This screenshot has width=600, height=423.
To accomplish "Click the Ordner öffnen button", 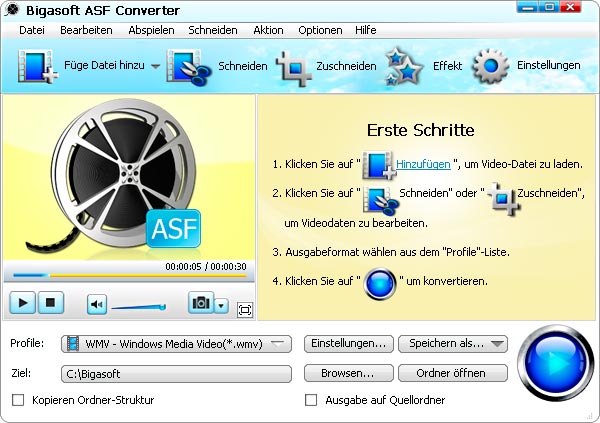I will click(x=453, y=373).
